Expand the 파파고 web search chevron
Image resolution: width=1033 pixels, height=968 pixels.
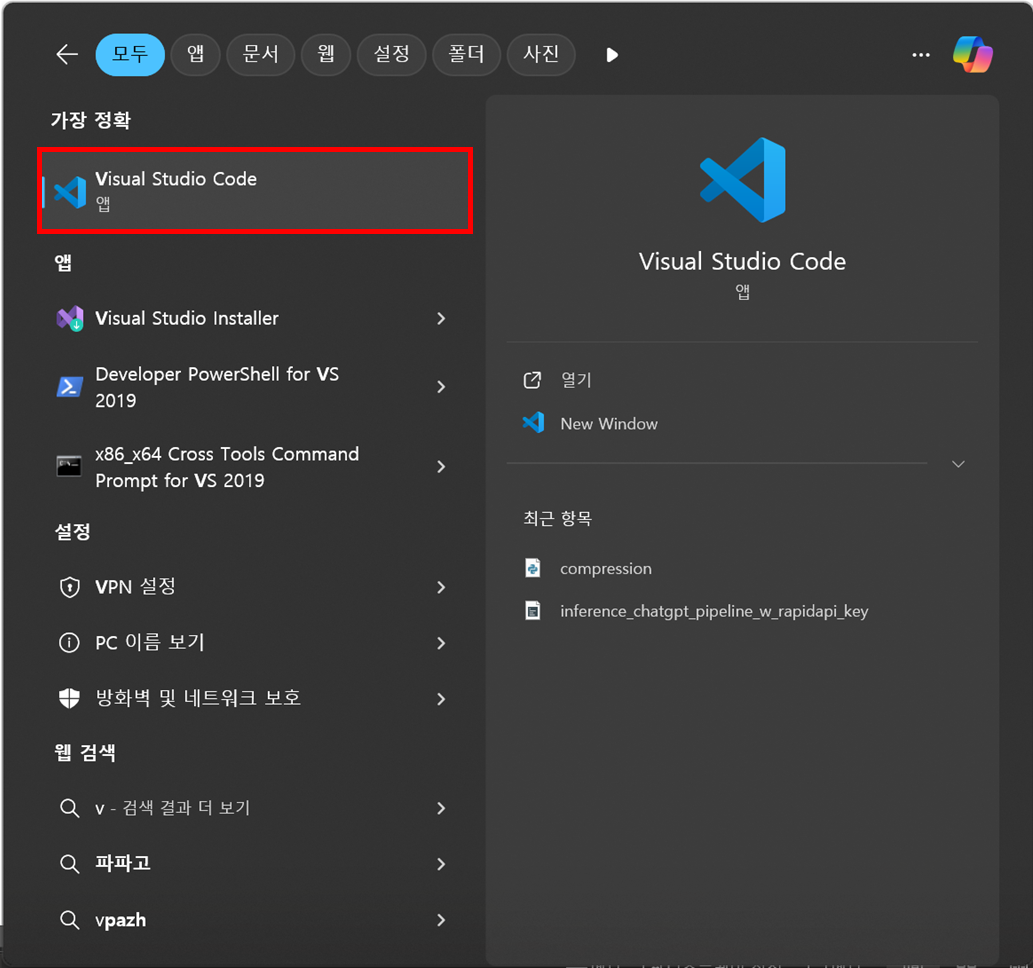[x=441, y=864]
